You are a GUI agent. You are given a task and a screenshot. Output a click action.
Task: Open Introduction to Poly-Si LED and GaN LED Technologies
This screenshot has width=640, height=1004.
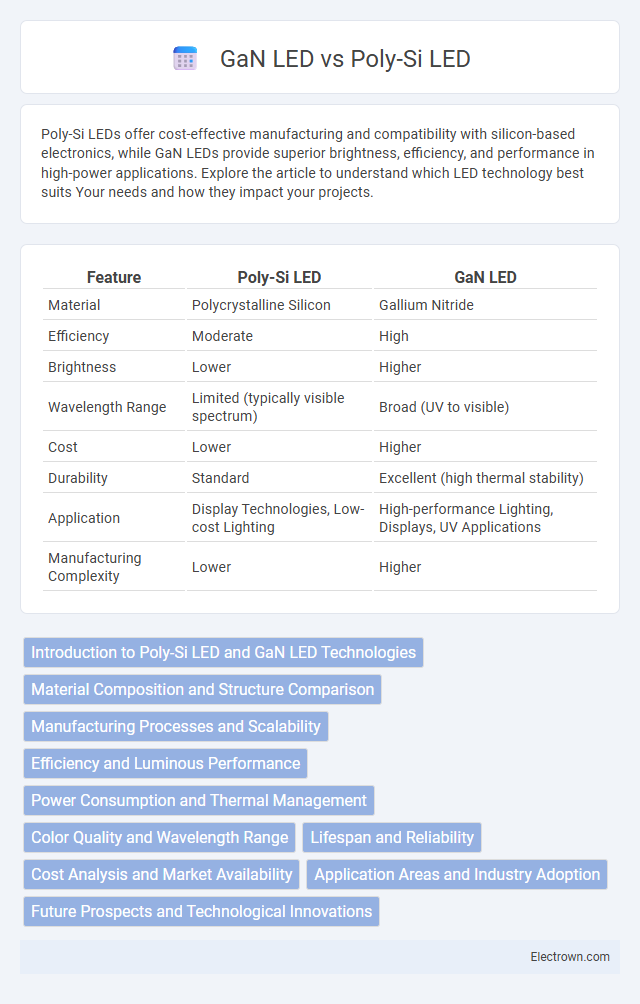[223, 652]
